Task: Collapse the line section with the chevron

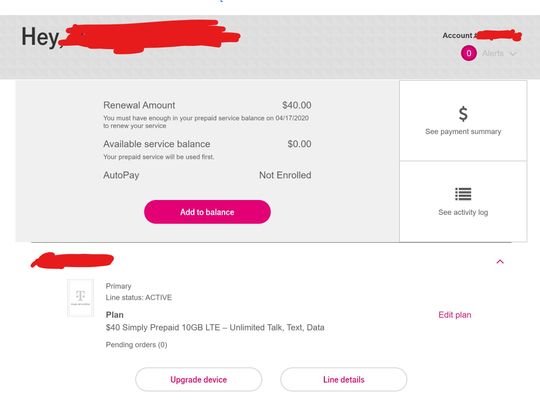Action: [500, 262]
